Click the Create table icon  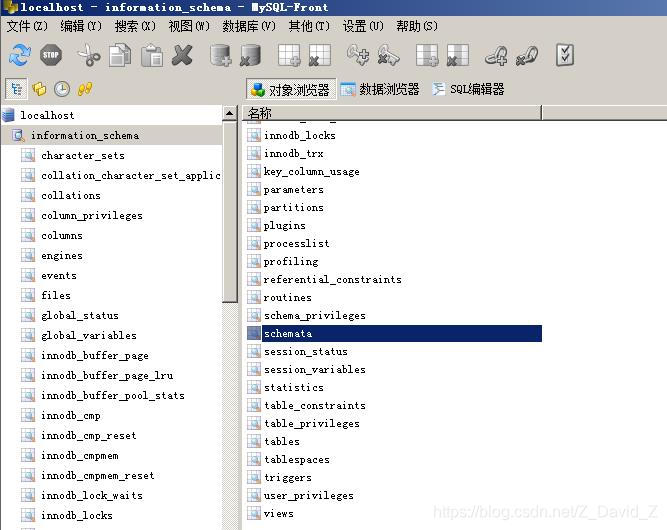click(x=289, y=55)
